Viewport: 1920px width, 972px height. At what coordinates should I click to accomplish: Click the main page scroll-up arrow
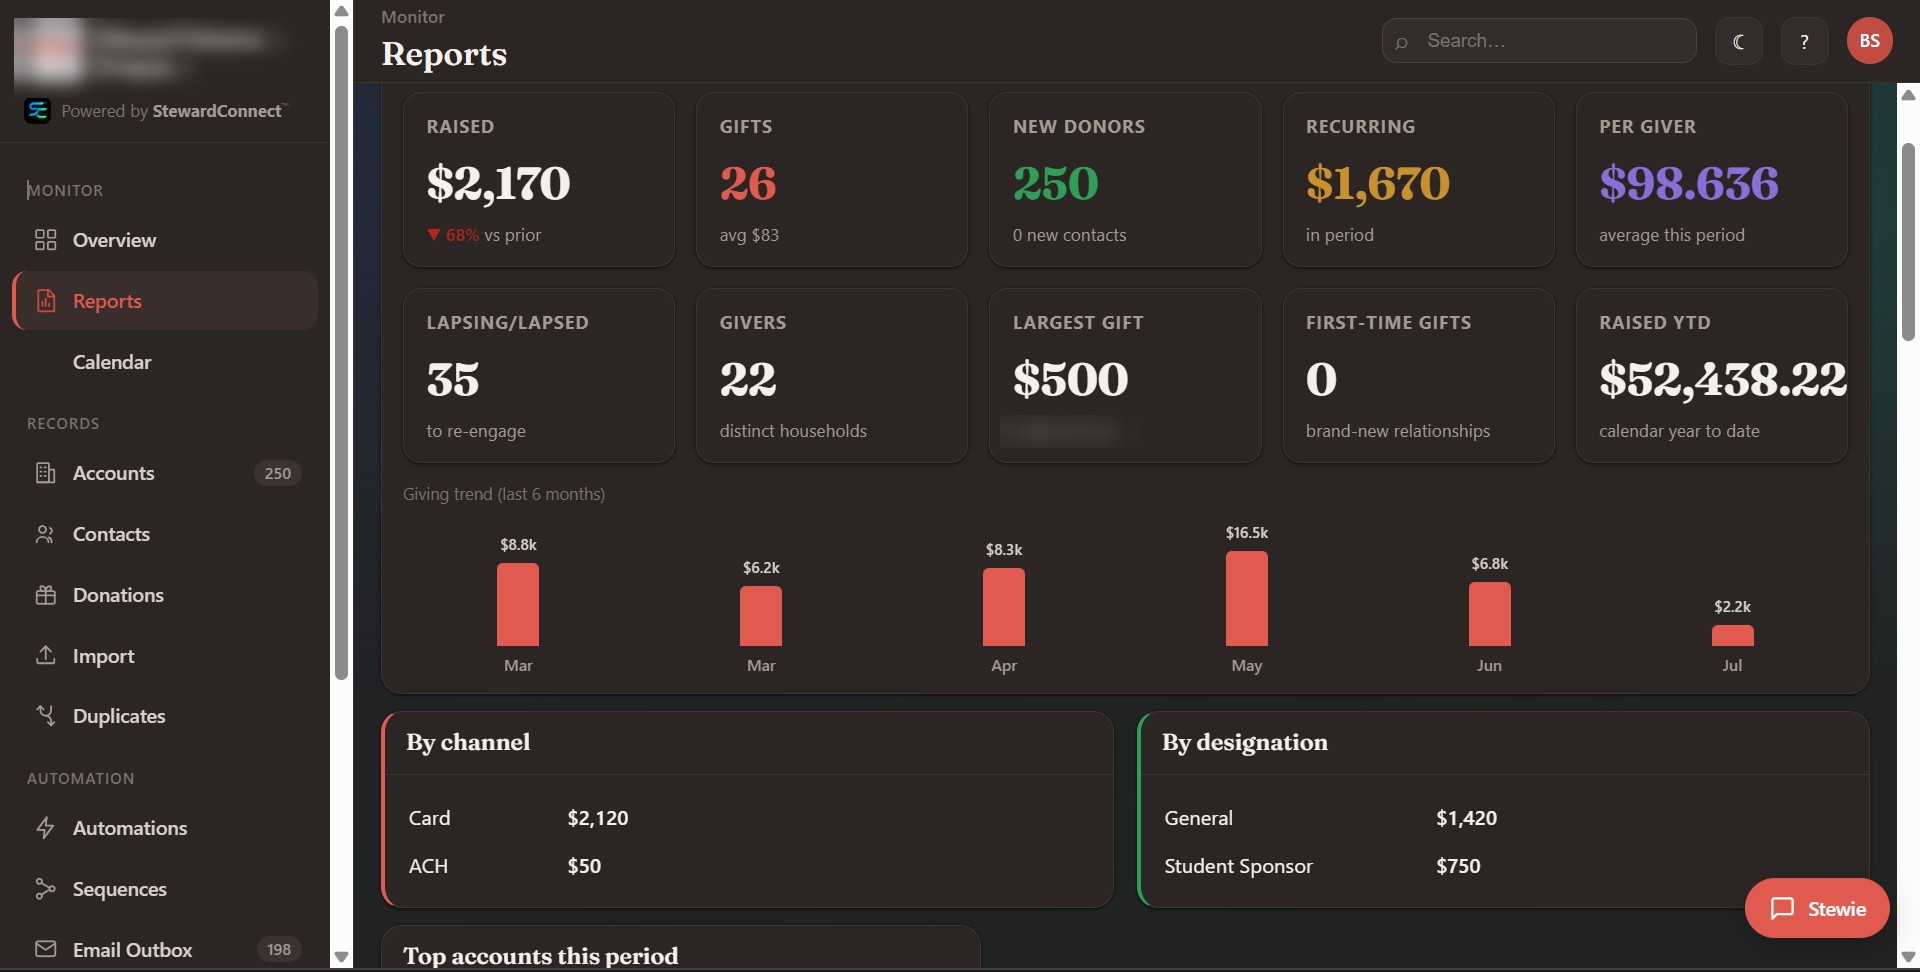pos(1908,95)
